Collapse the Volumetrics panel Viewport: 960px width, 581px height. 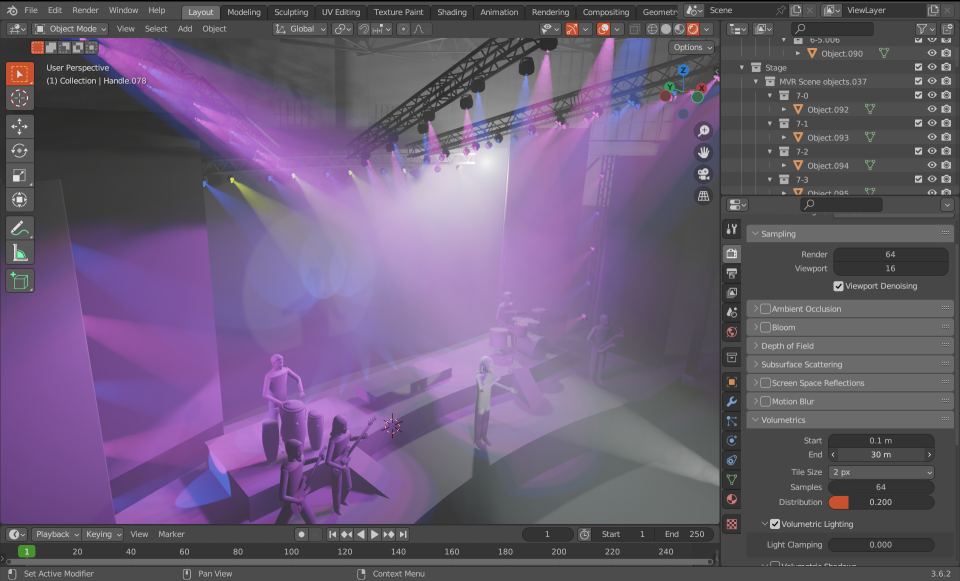click(x=756, y=420)
